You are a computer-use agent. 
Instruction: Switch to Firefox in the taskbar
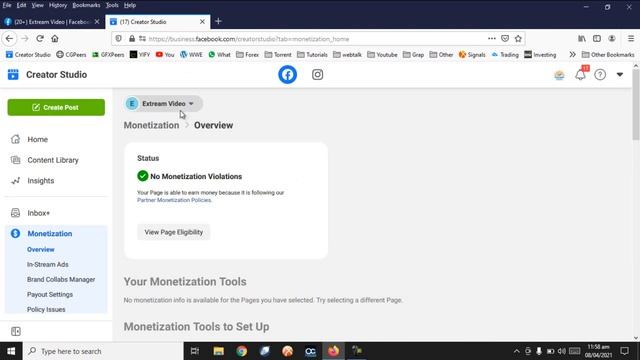(333, 351)
